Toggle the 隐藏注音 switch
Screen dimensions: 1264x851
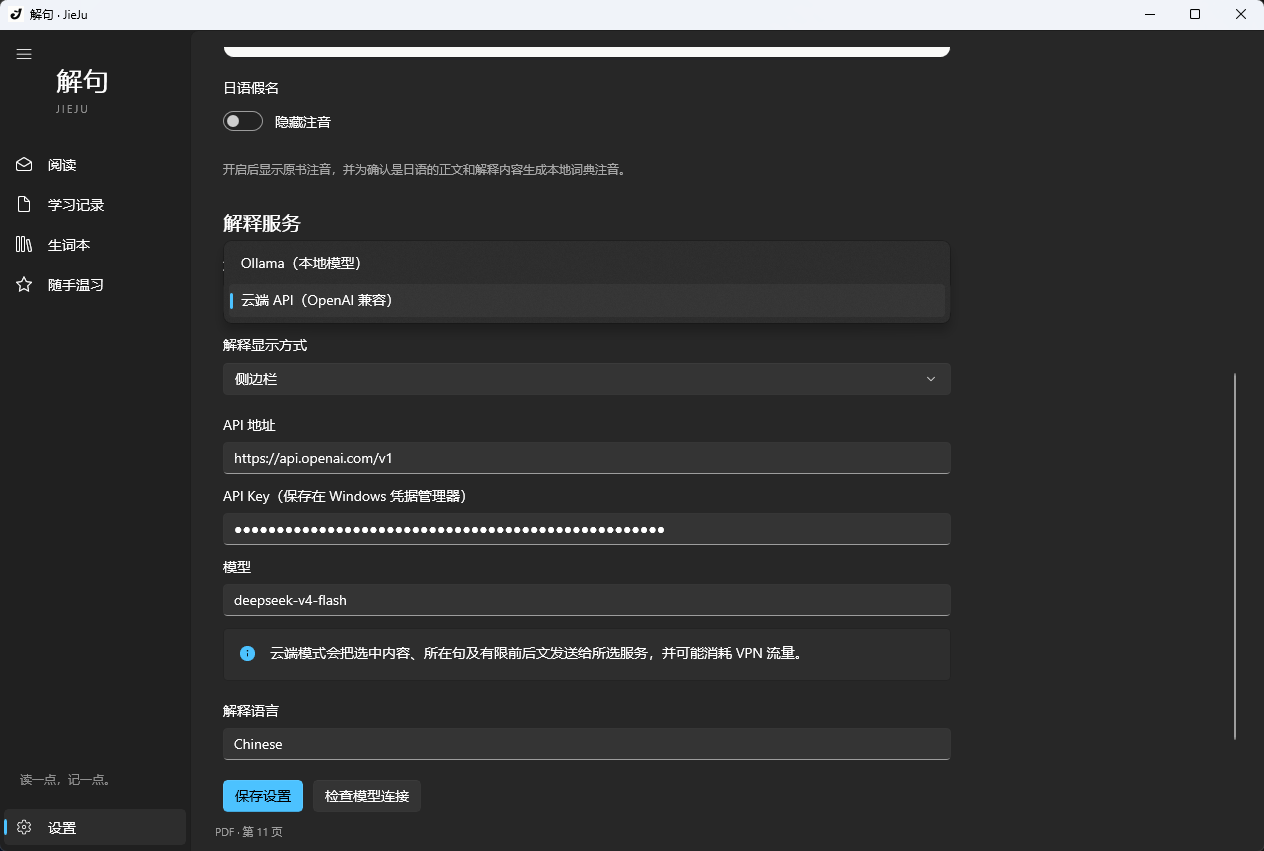[243, 122]
